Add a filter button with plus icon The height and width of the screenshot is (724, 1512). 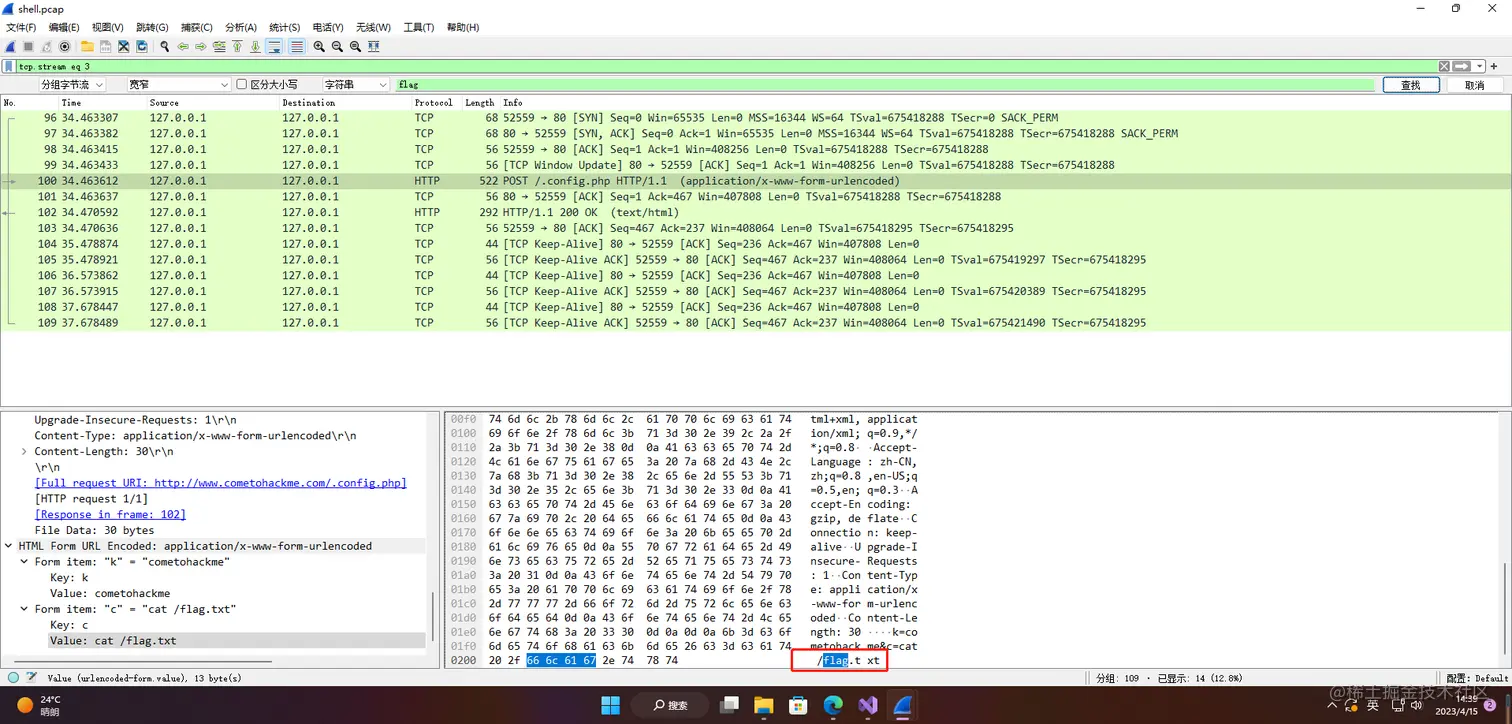pos(1494,66)
